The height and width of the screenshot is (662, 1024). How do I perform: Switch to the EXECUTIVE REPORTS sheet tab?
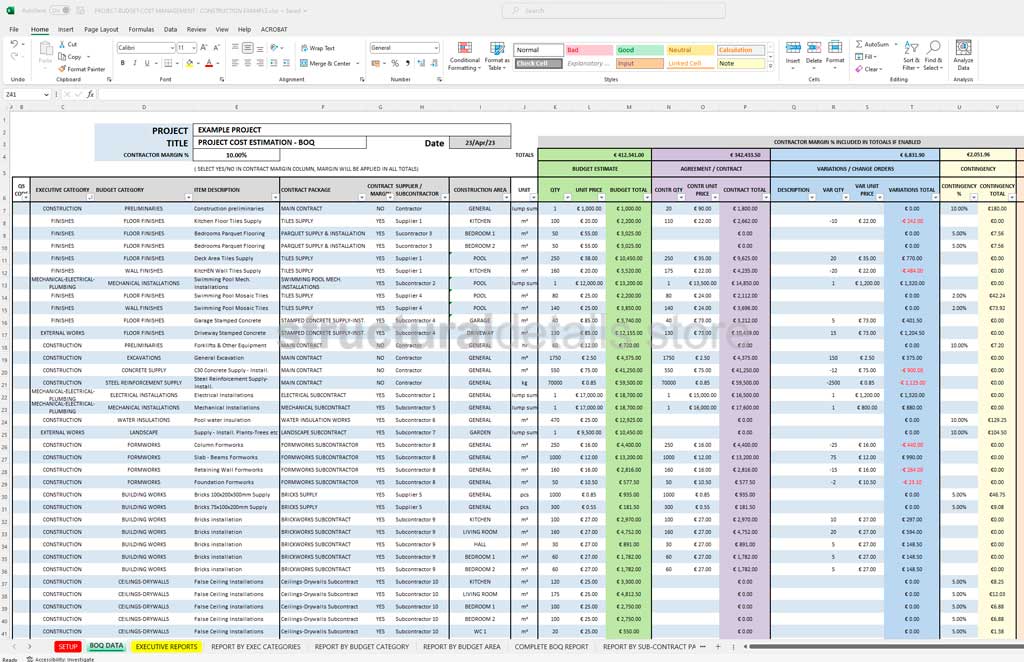[166, 647]
